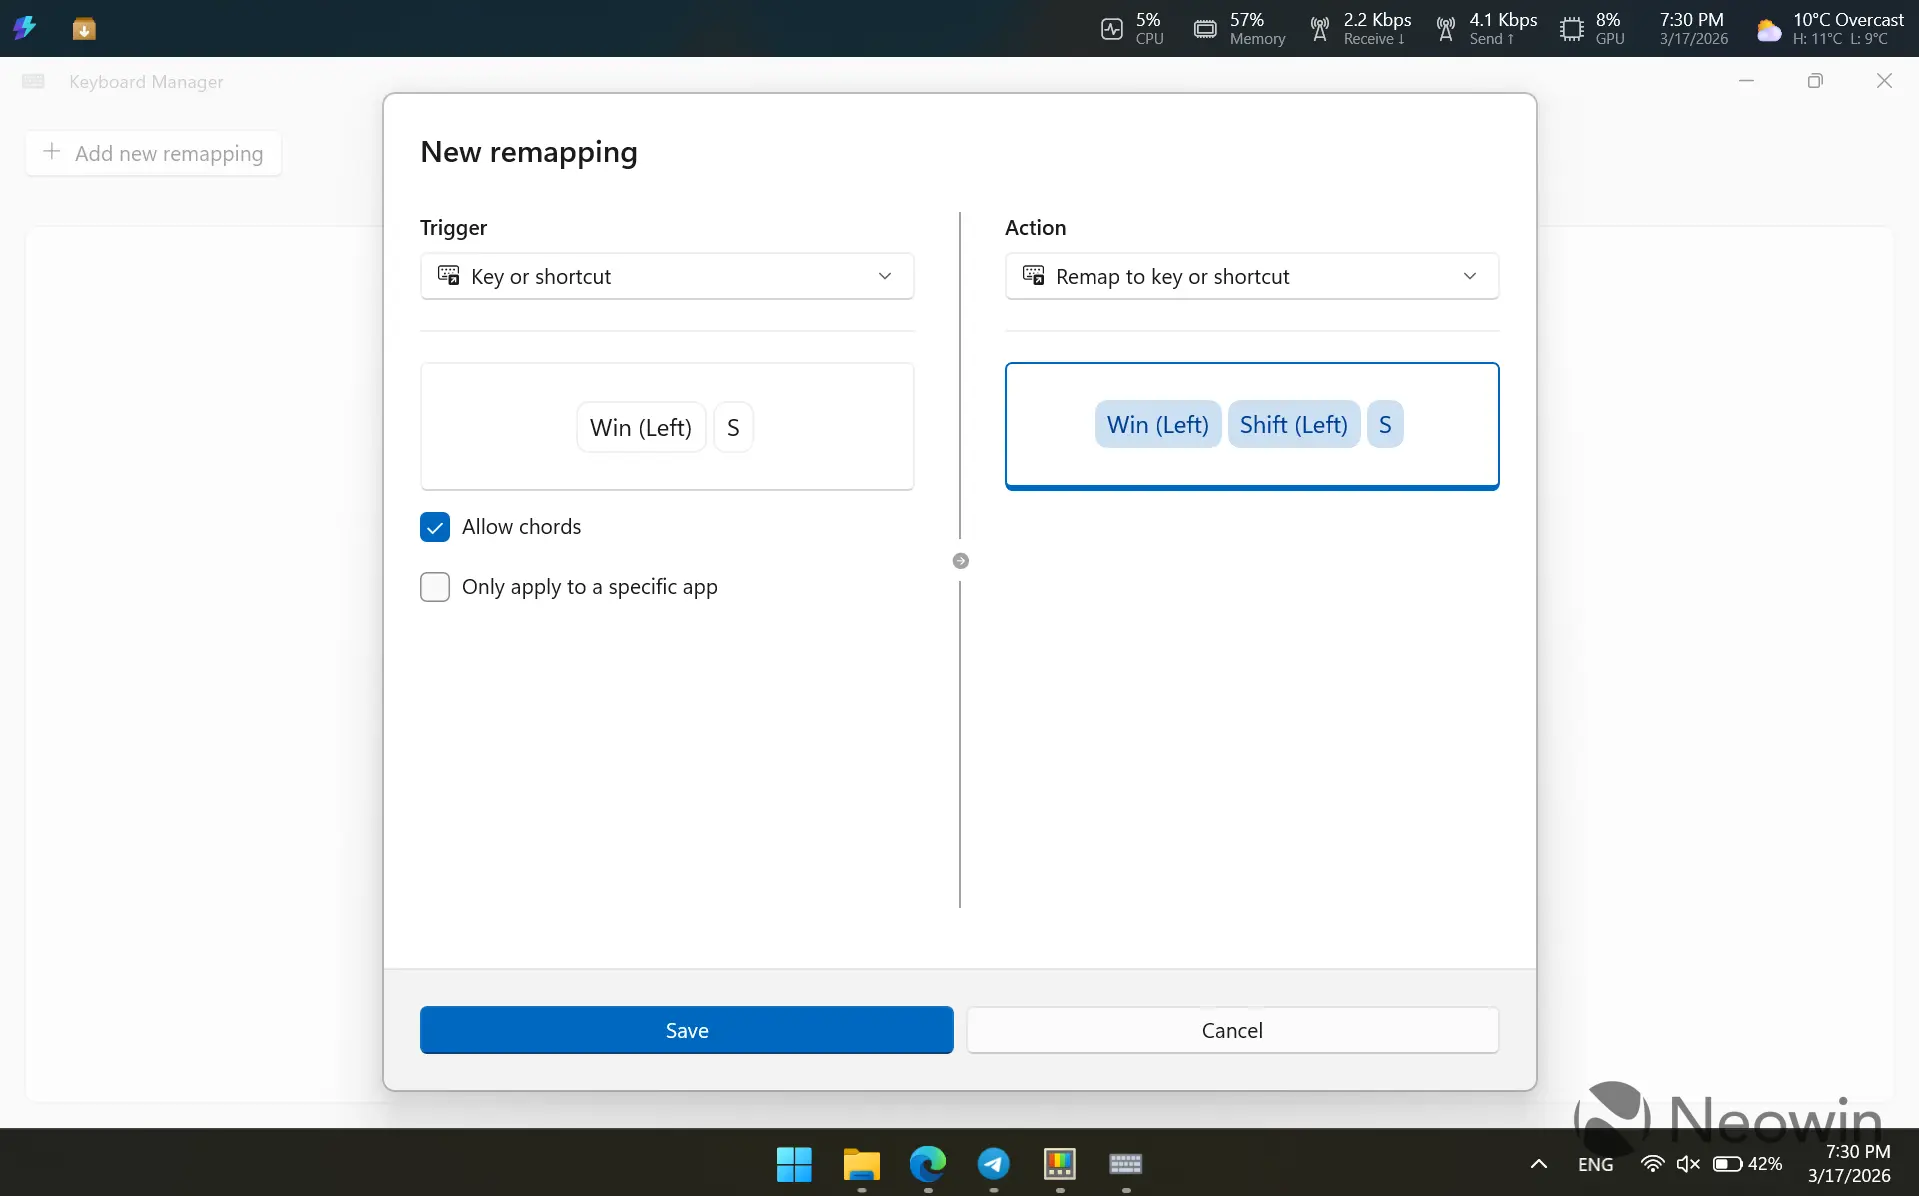This screenshot has width=1919, height=1196.
Task: Select the Shift (Left) key in Action
Action: click(x=1294, y=425)
